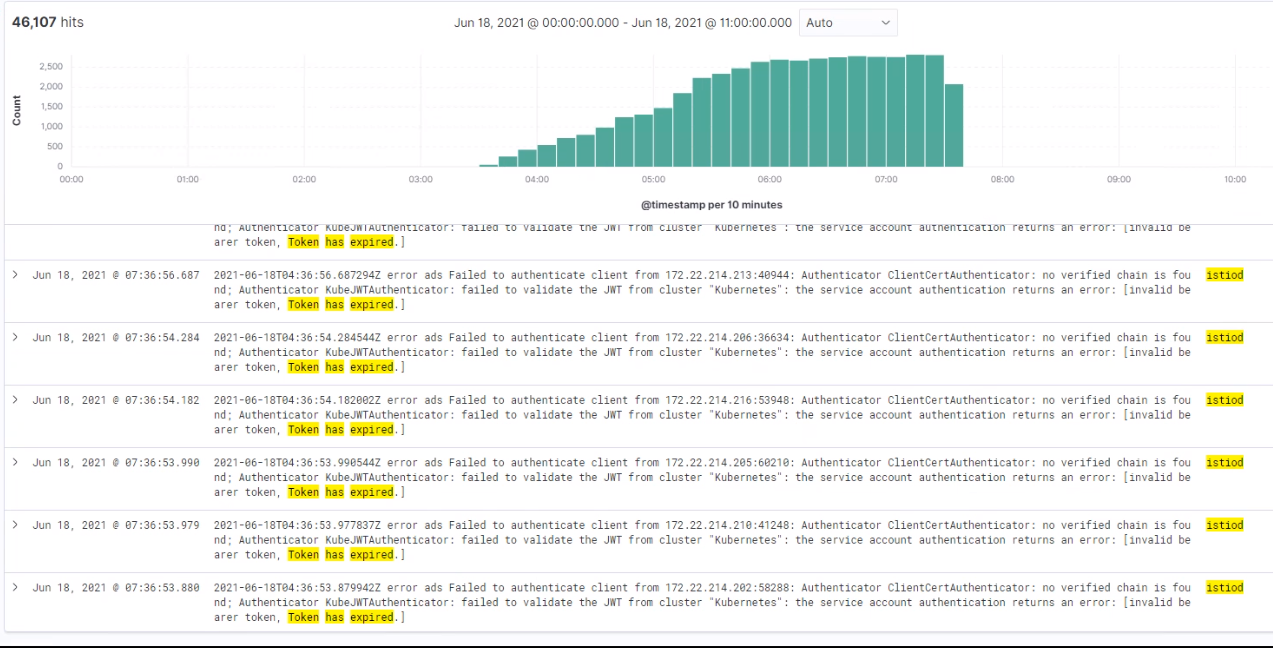Click the "@timestamp per 10 minutes" axis label
This screenshot has height=648, width=1273.
(x=711, y=204)
